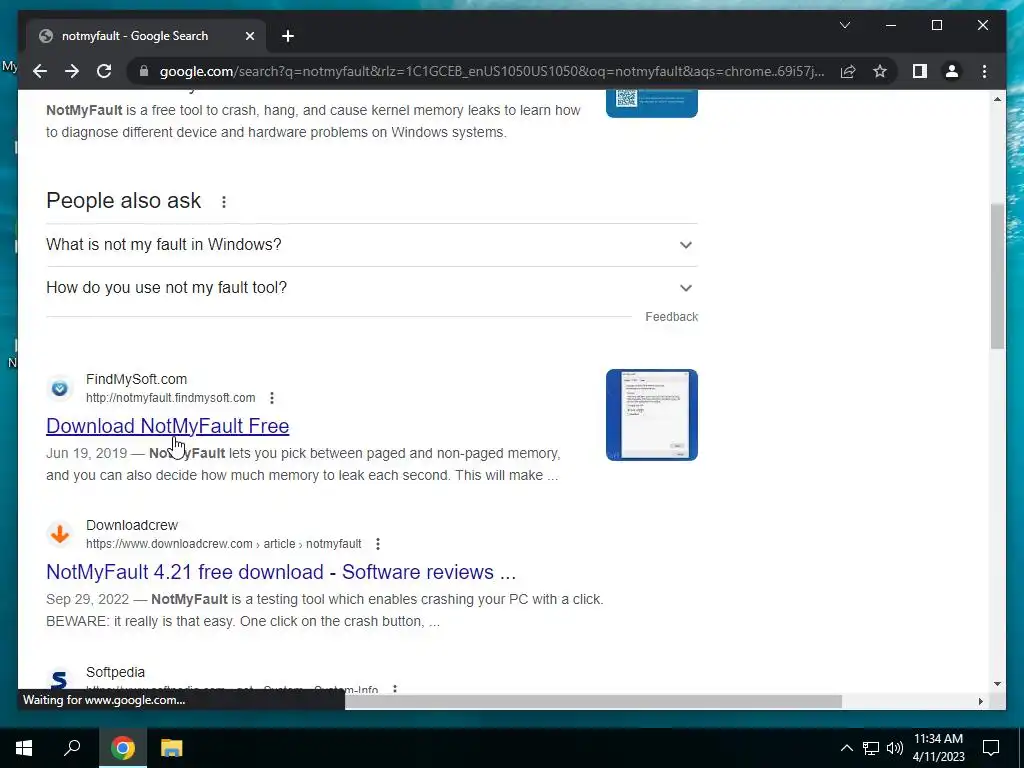Go forward in browser history
This screenshot has width=1024, height=768.
(x=72, y=71)
